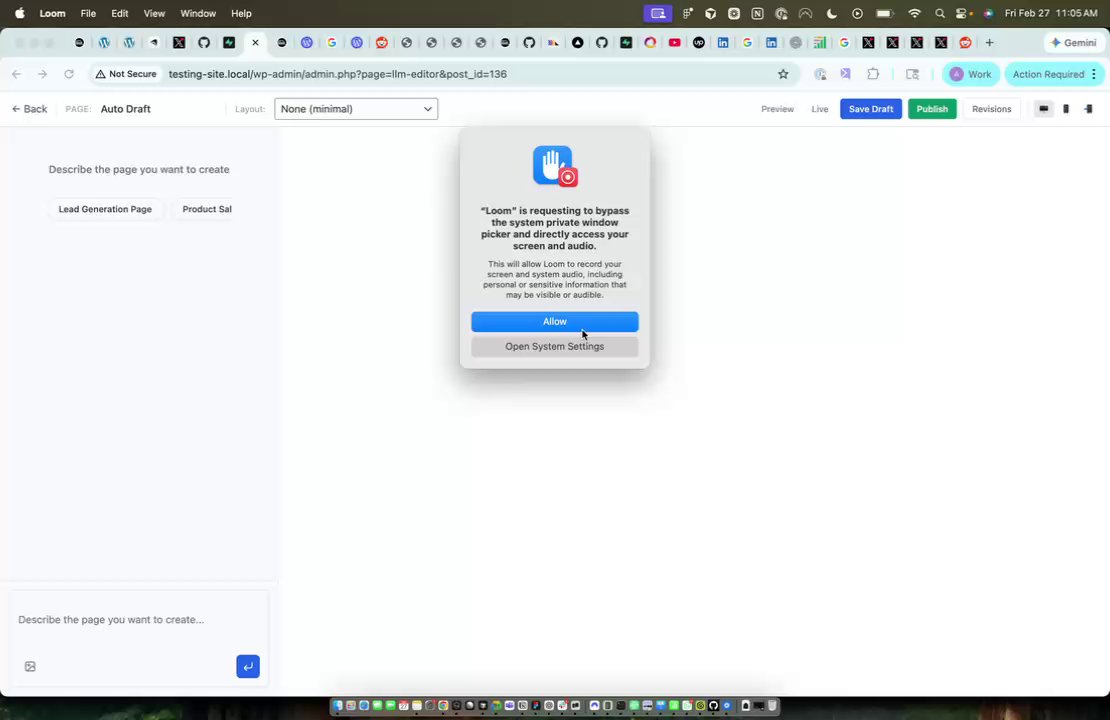The image size is (1110, 720).
Task: Open the Revisions panel
Action: coord(991,109)
